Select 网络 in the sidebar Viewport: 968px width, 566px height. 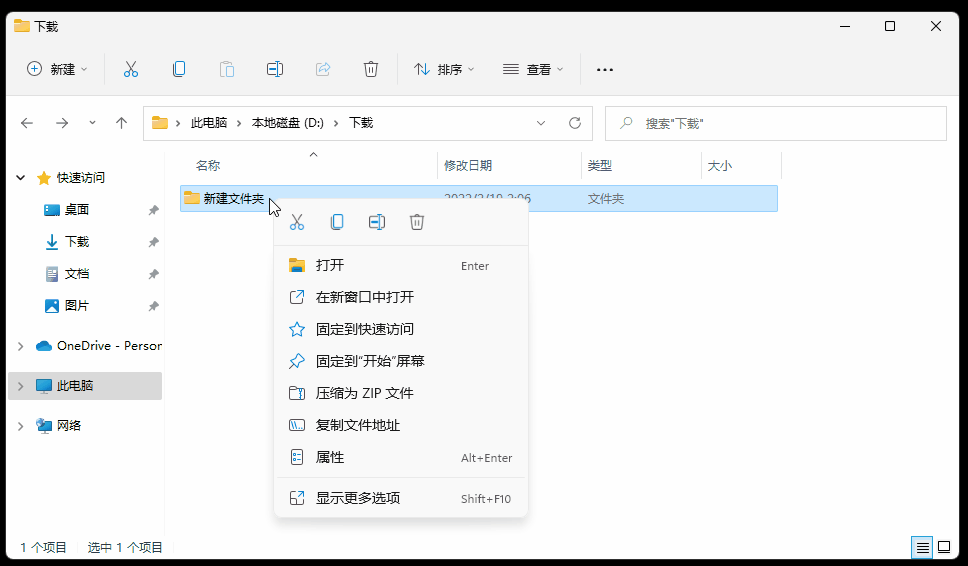[x=69, y=426]
